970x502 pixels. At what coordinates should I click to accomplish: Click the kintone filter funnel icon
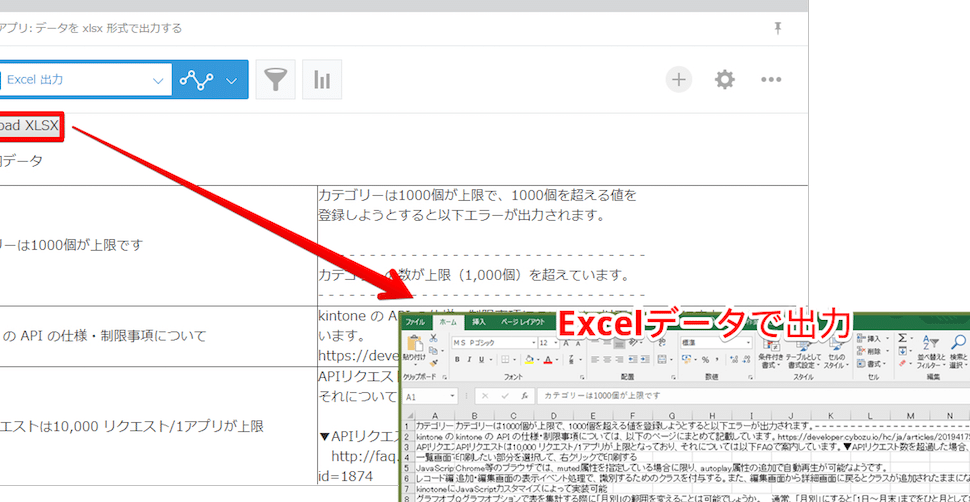click(x=275, y=80)
